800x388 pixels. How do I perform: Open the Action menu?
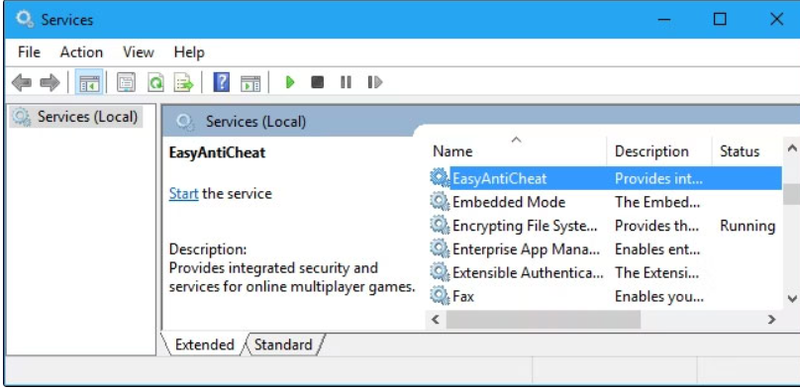click(81, 52)
